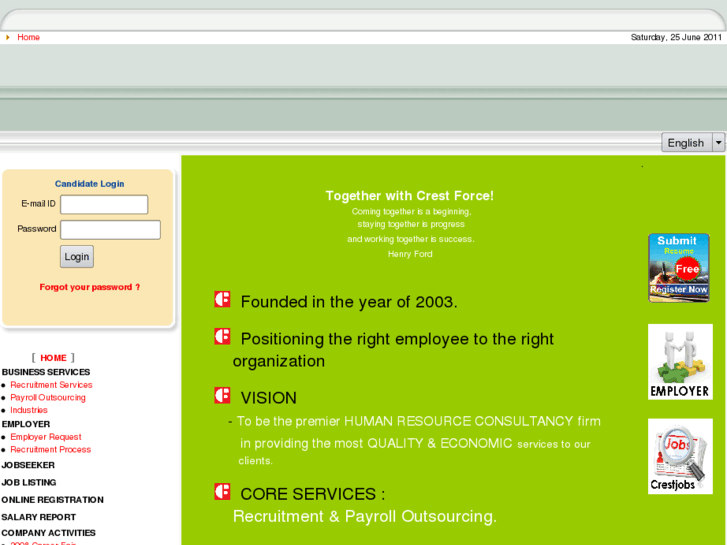Open Recruitment Process link
The height and width of the screenshot is (545, 727).
(51, 449)
